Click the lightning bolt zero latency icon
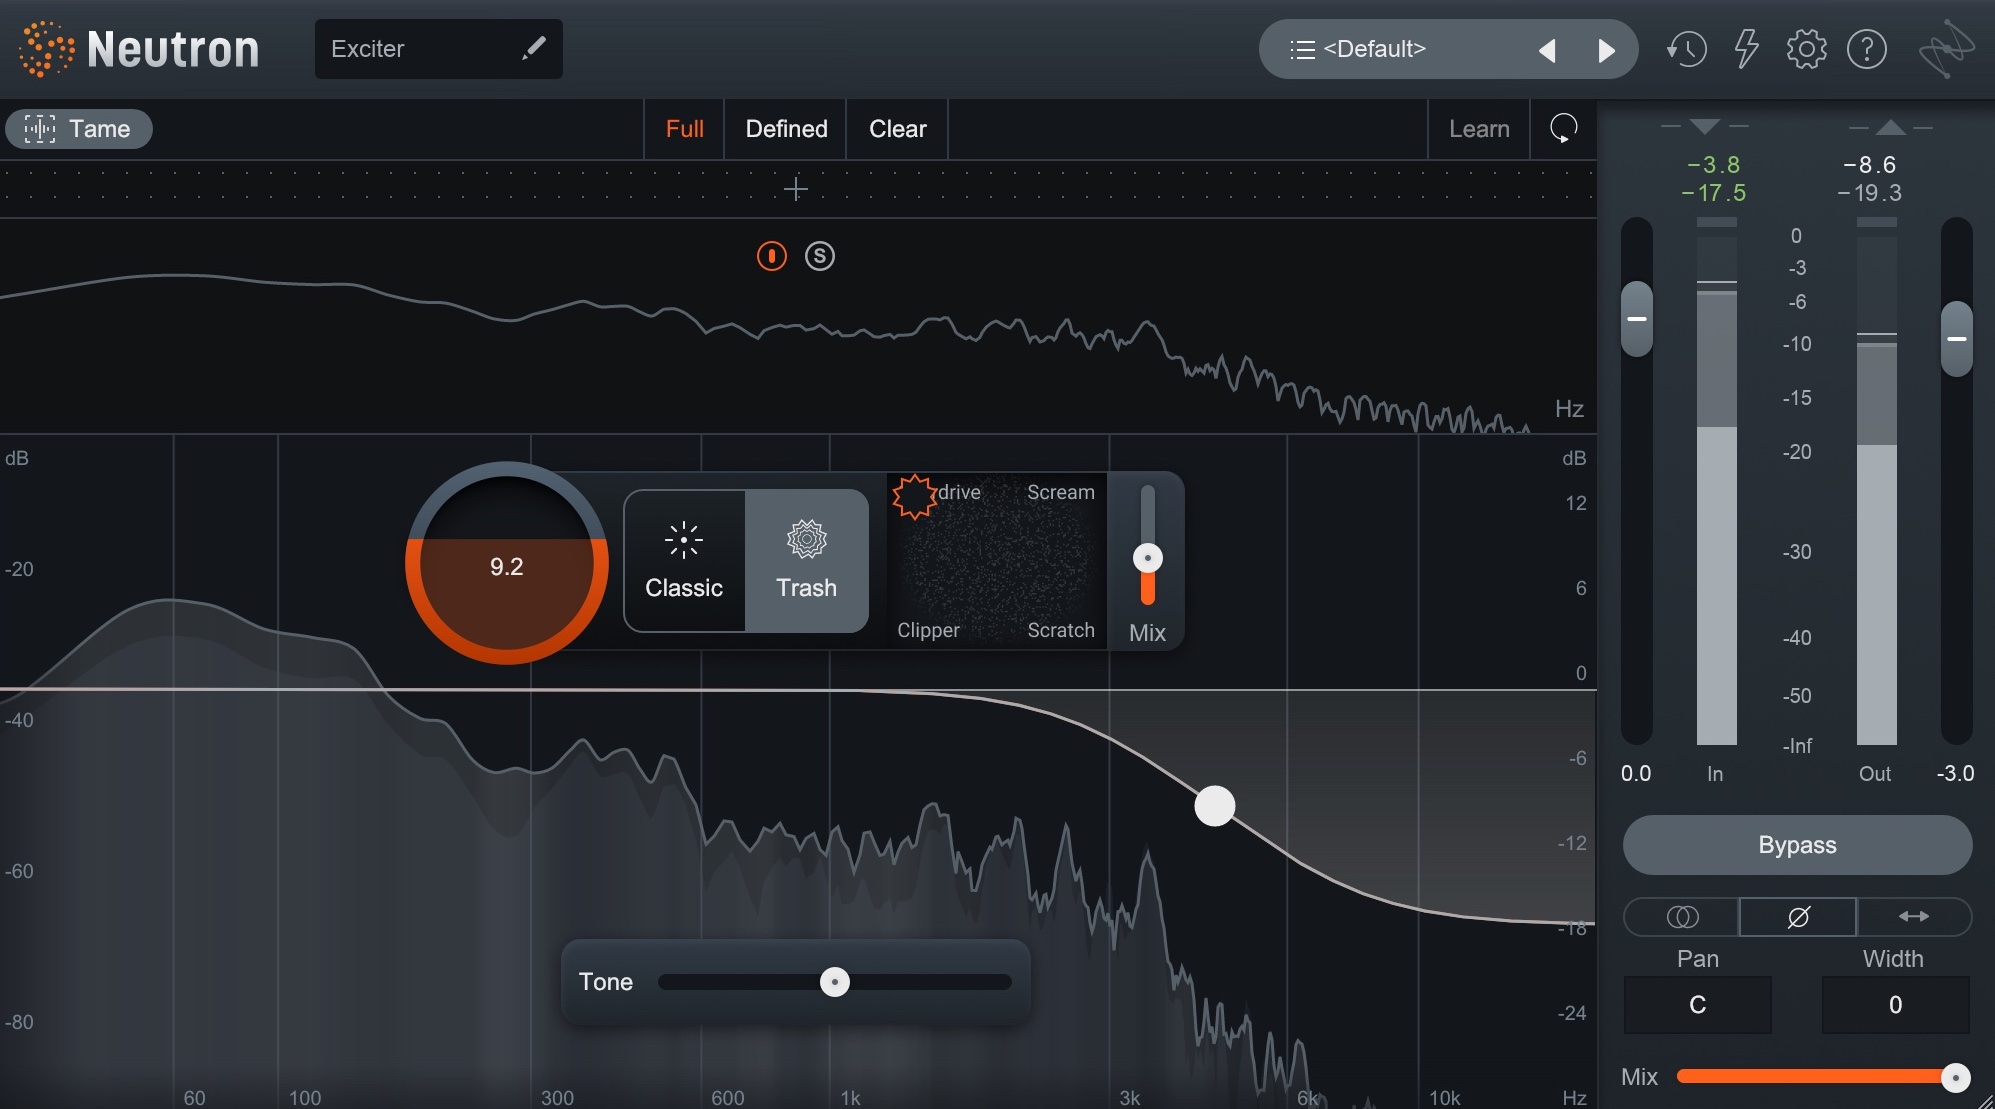 click(x=1746, y=48)
